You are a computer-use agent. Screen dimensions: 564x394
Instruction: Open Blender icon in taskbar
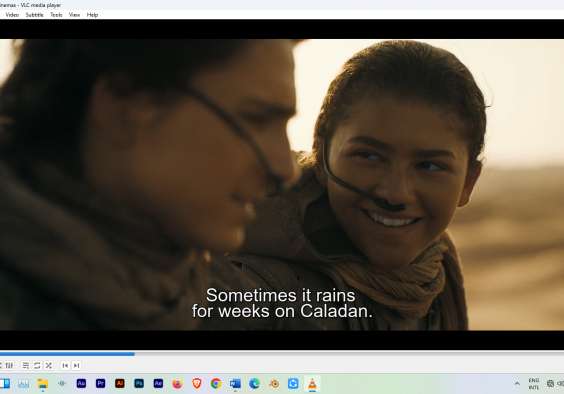(x=274, y=384)
